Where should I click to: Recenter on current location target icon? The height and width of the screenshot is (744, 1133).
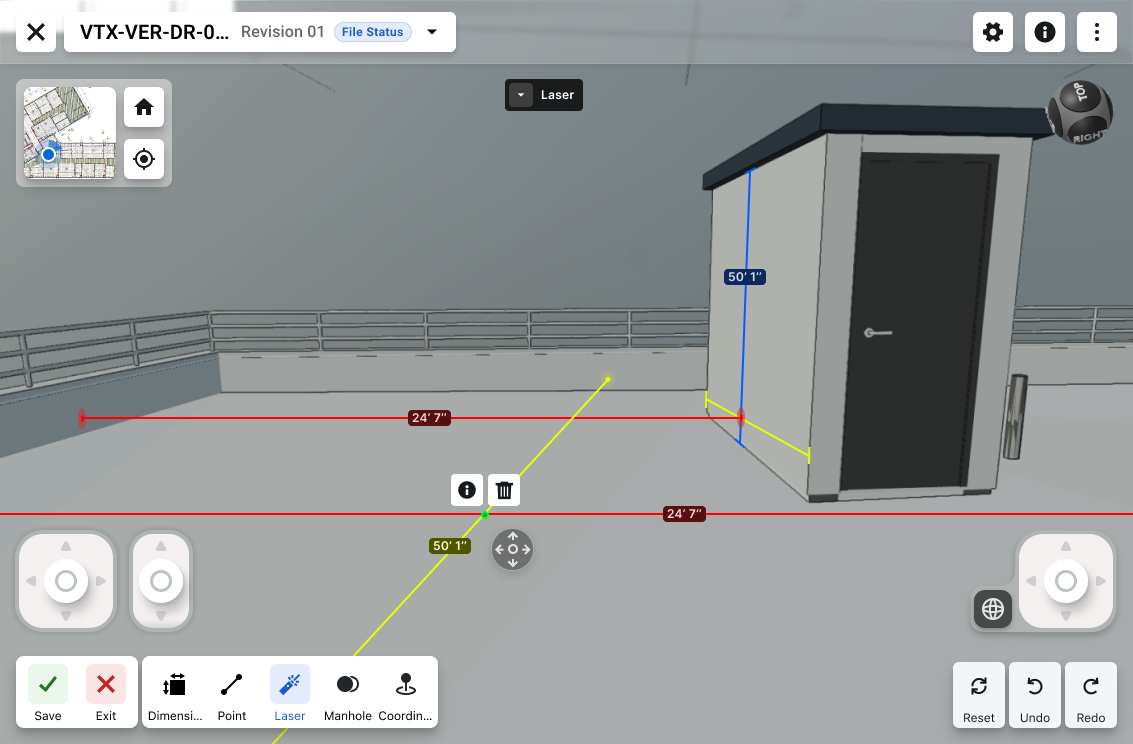144,159
